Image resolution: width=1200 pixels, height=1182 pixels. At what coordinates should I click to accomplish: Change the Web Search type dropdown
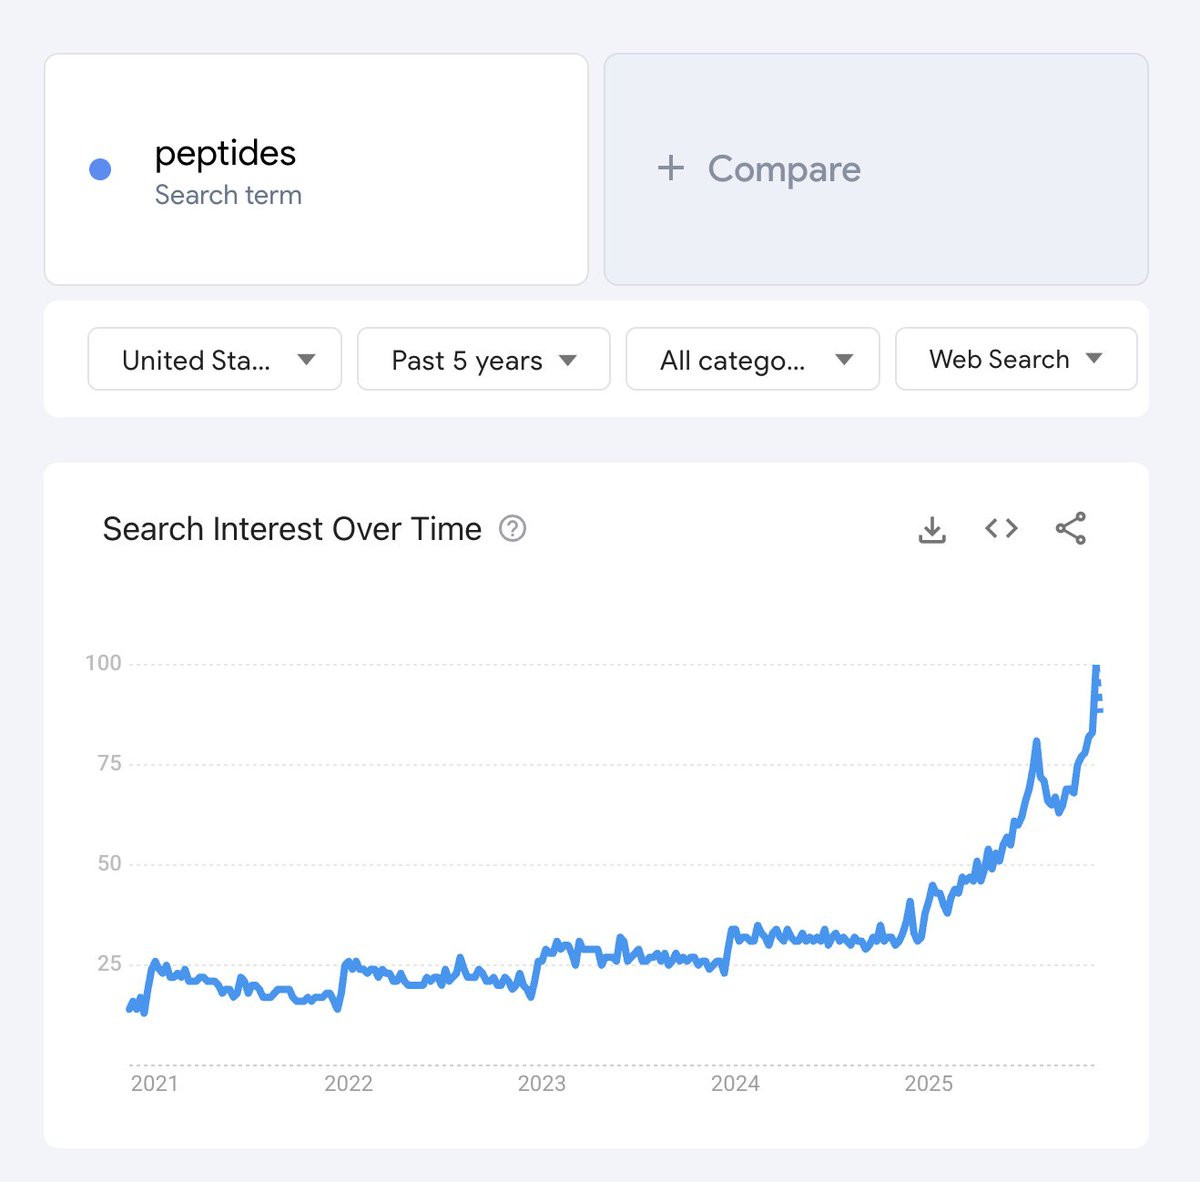point(1016,359)
